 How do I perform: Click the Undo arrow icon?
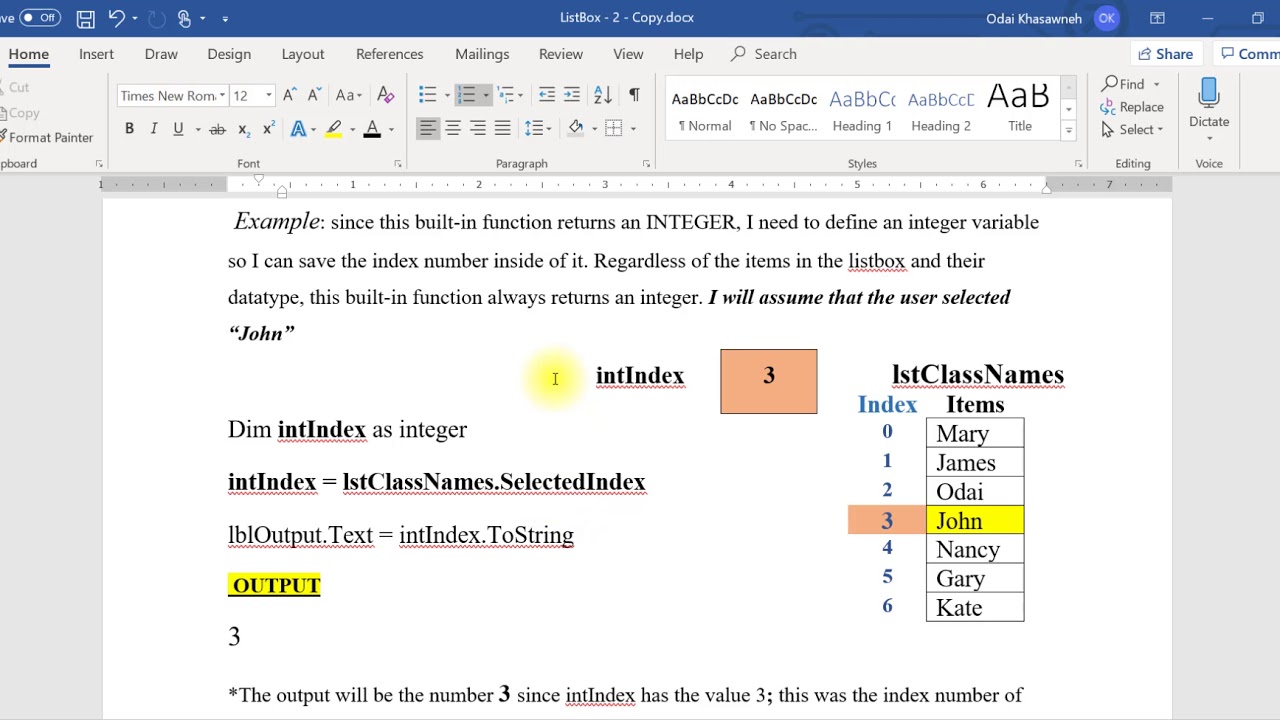tap(116, 18)
